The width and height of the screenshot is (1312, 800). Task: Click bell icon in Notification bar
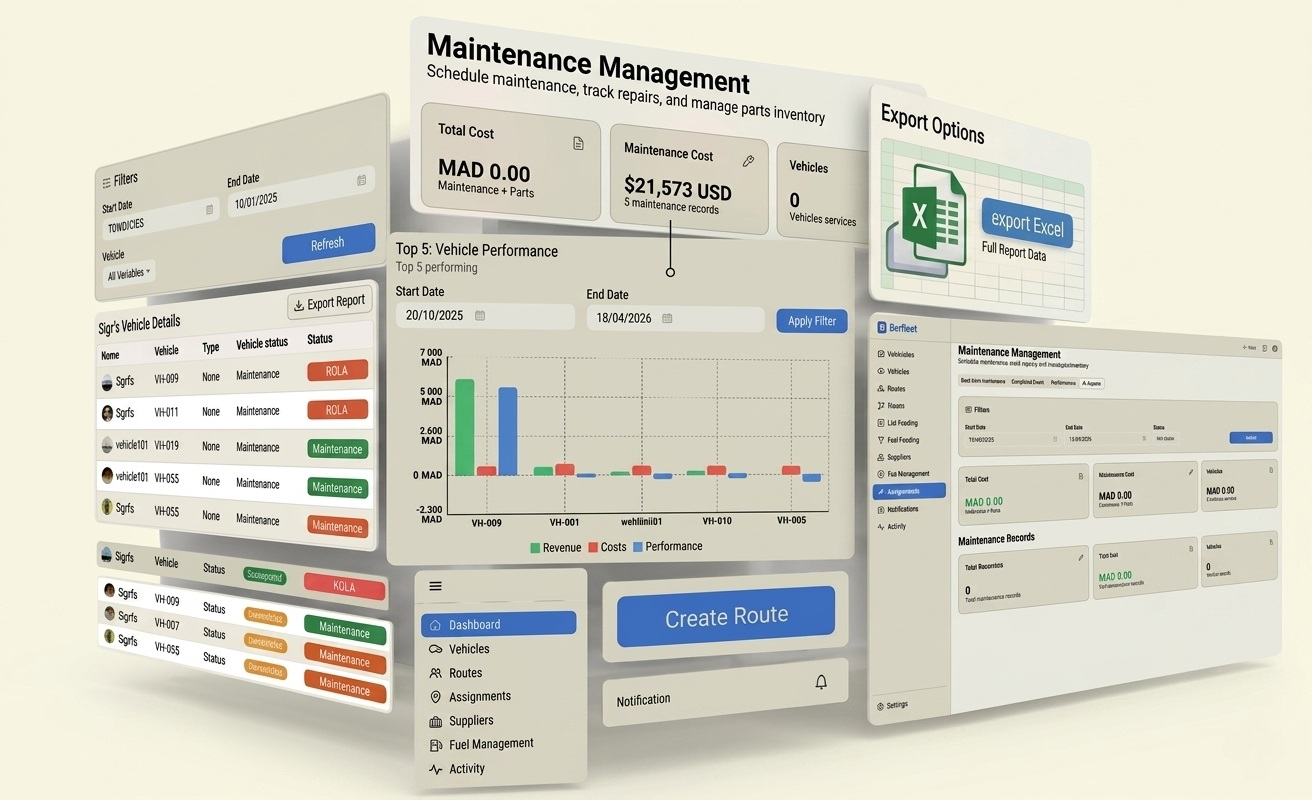point(821,682)
